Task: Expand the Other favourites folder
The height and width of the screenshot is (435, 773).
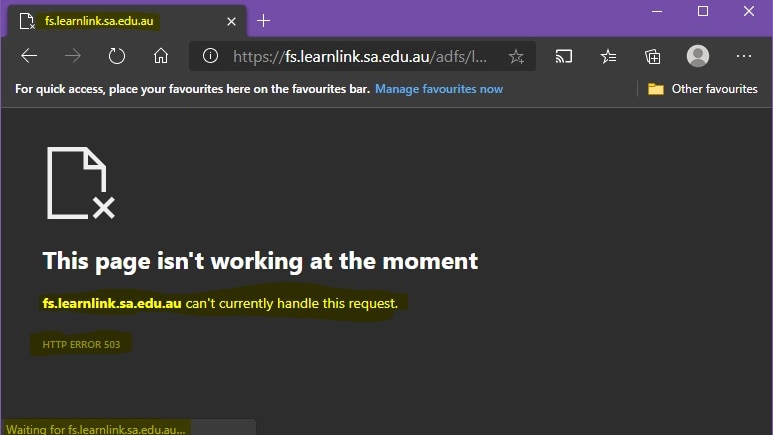Action: (x=703, y=89)
